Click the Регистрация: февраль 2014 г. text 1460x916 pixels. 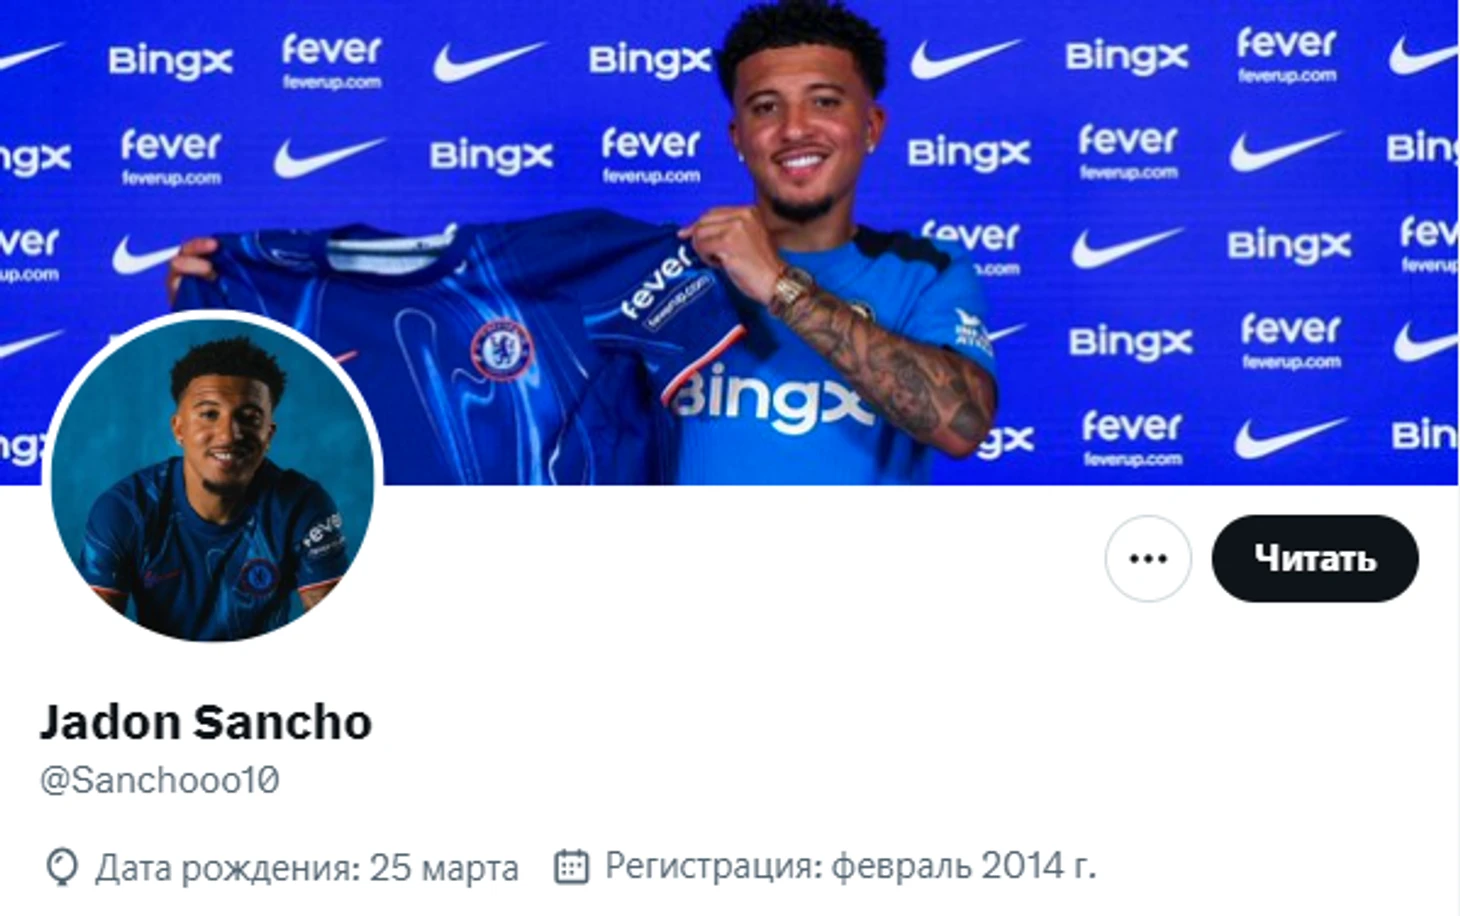pos(850,866)
